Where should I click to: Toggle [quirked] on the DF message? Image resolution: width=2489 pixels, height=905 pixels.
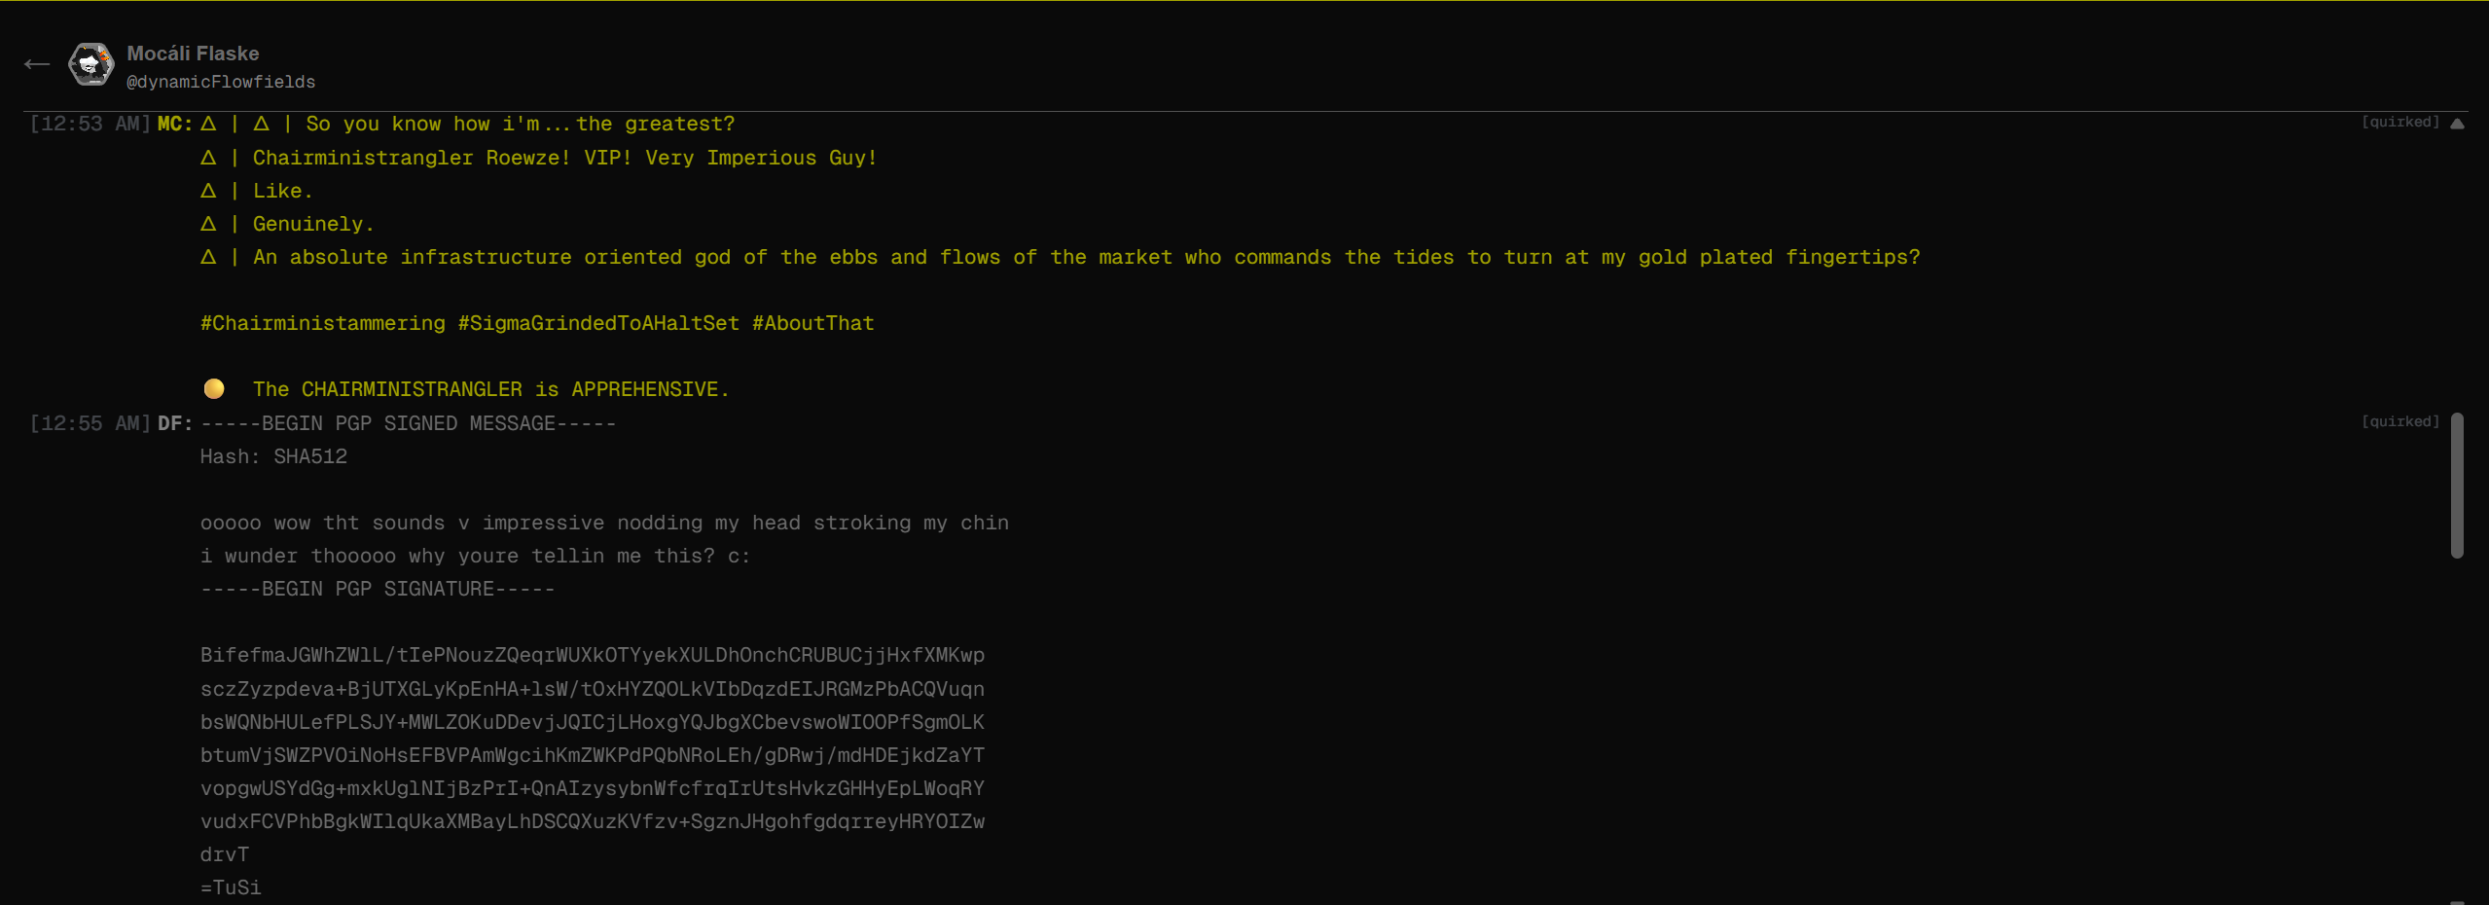pos(2400,421)
